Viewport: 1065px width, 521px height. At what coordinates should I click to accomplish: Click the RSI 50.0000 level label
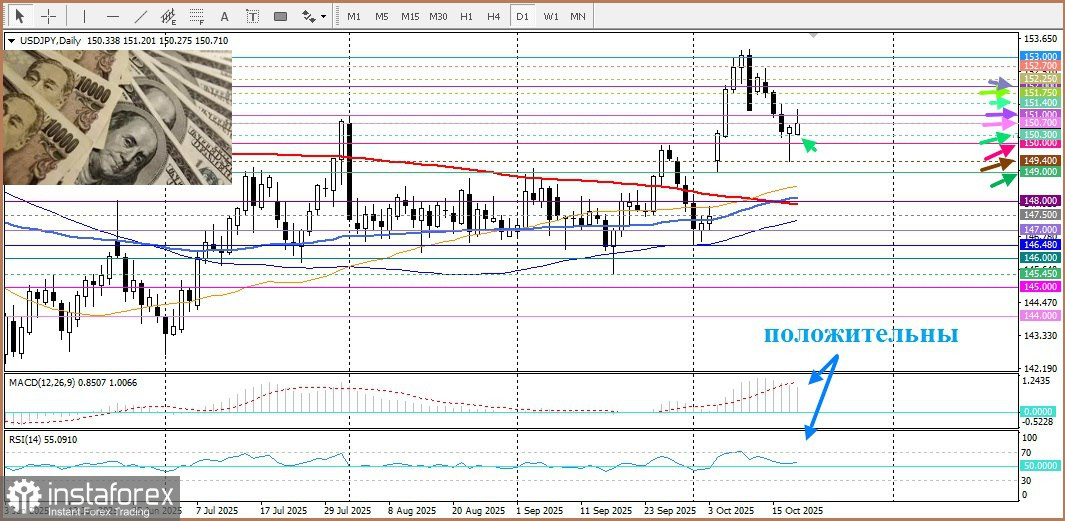point(1040,466)
